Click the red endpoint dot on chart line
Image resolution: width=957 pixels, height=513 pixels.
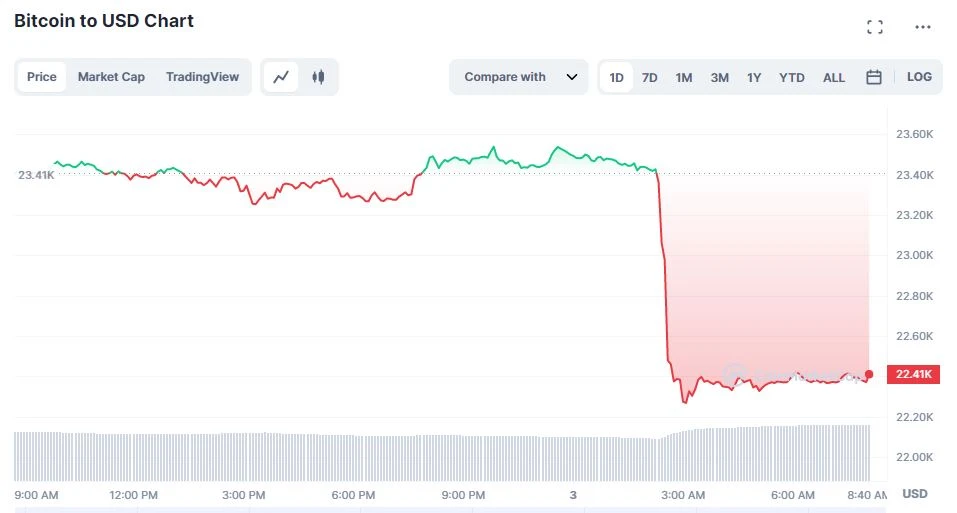[869, 375]
